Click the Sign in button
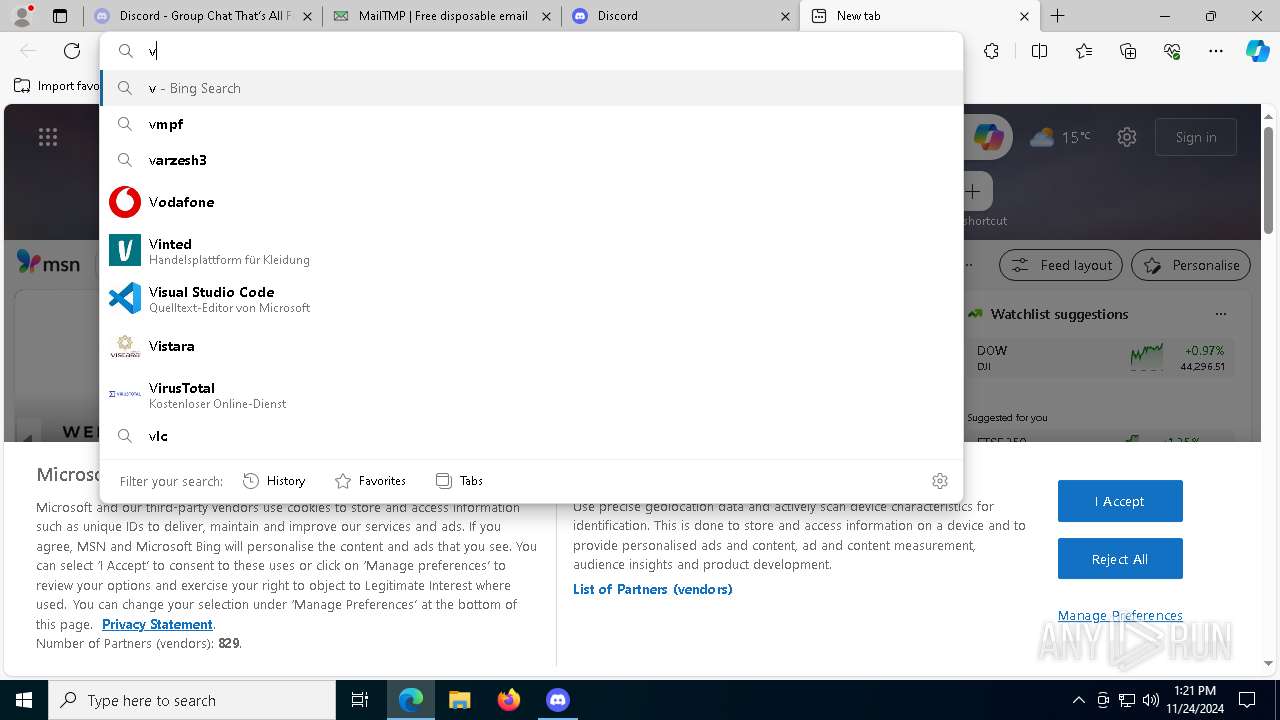The width and height of the screenshot is (1280, 720). [1196, 137]
